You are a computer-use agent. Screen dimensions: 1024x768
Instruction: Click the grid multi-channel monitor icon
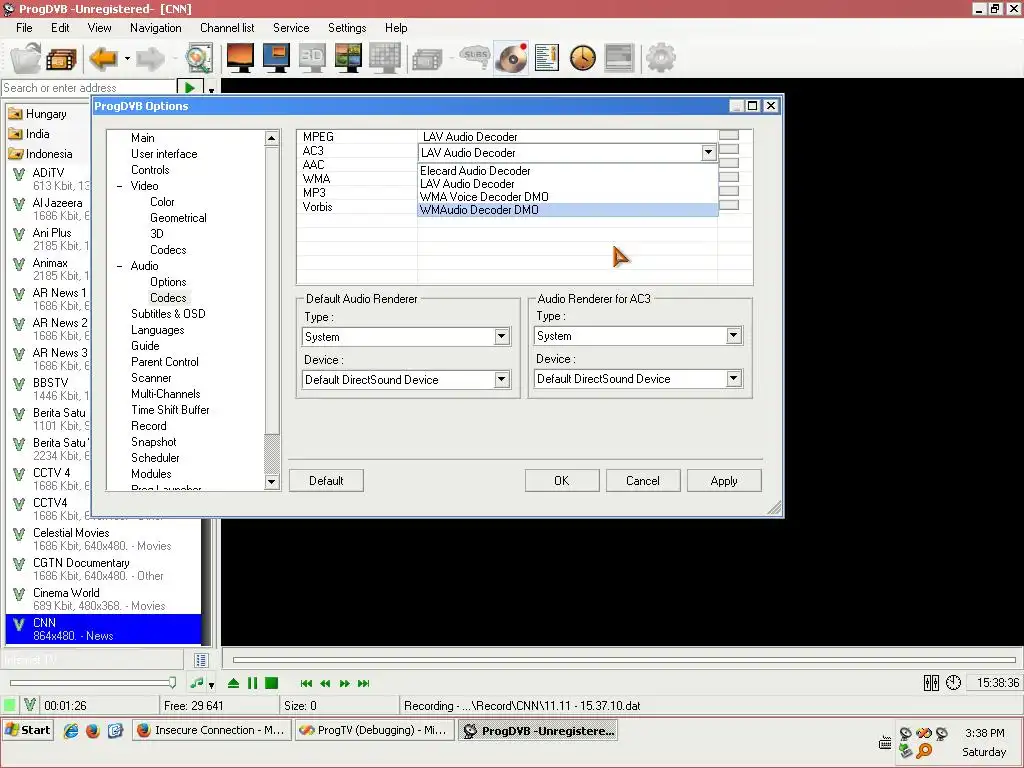pos(385,58)
